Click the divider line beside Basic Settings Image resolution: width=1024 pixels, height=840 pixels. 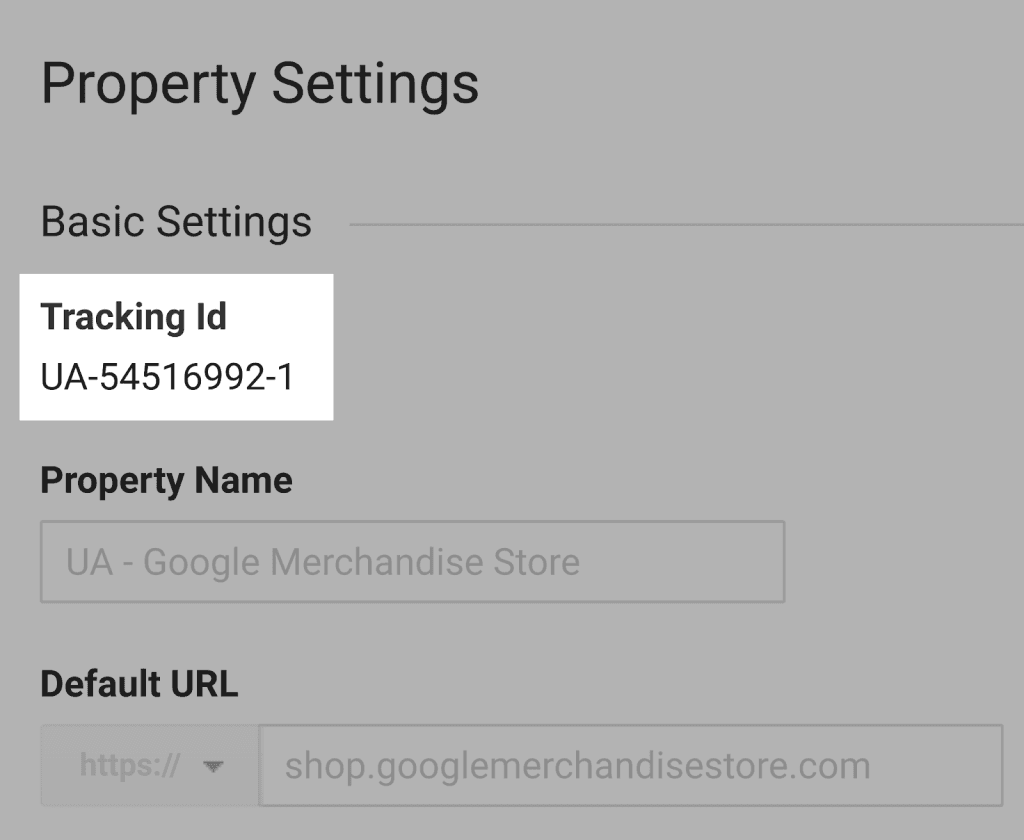(686, 225)
